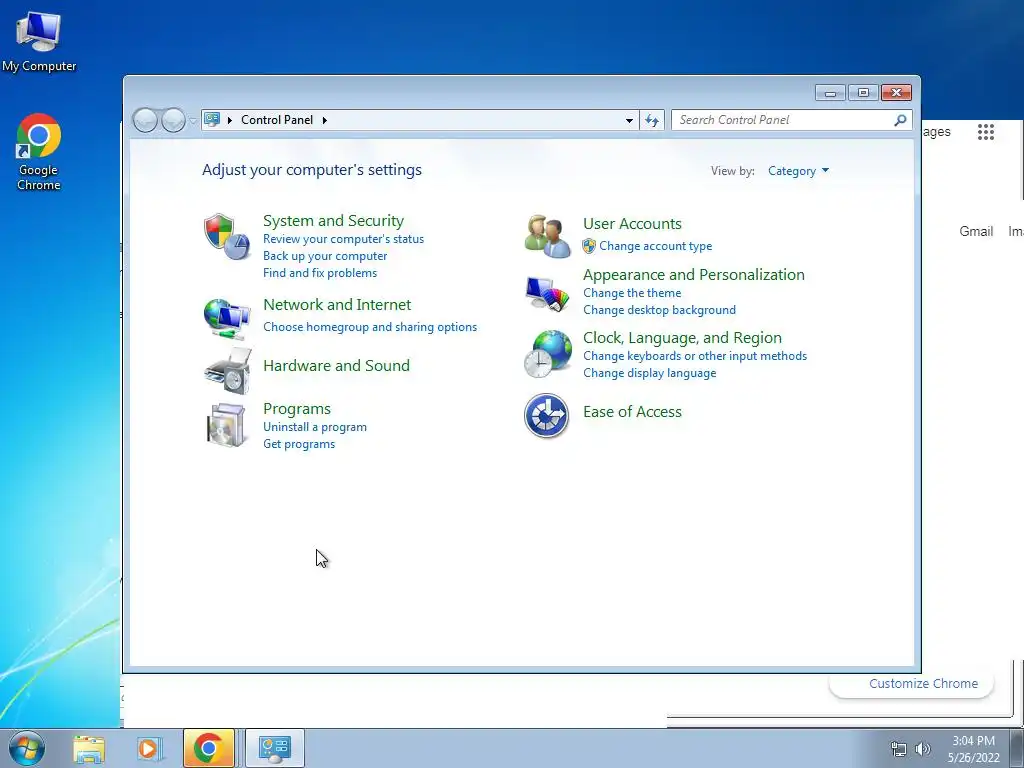Open Back up your computer link
Viewport: 1024px width, 768px height.
pos(325,256)
